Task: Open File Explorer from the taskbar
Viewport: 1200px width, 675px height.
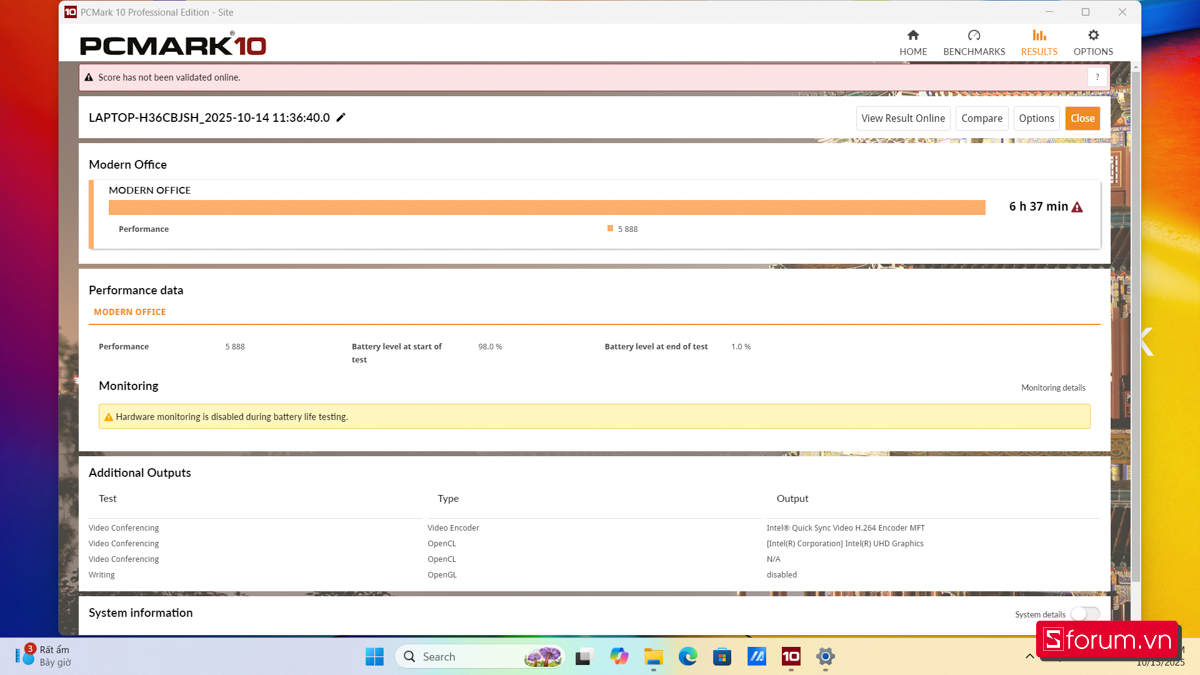Action: 654,656
